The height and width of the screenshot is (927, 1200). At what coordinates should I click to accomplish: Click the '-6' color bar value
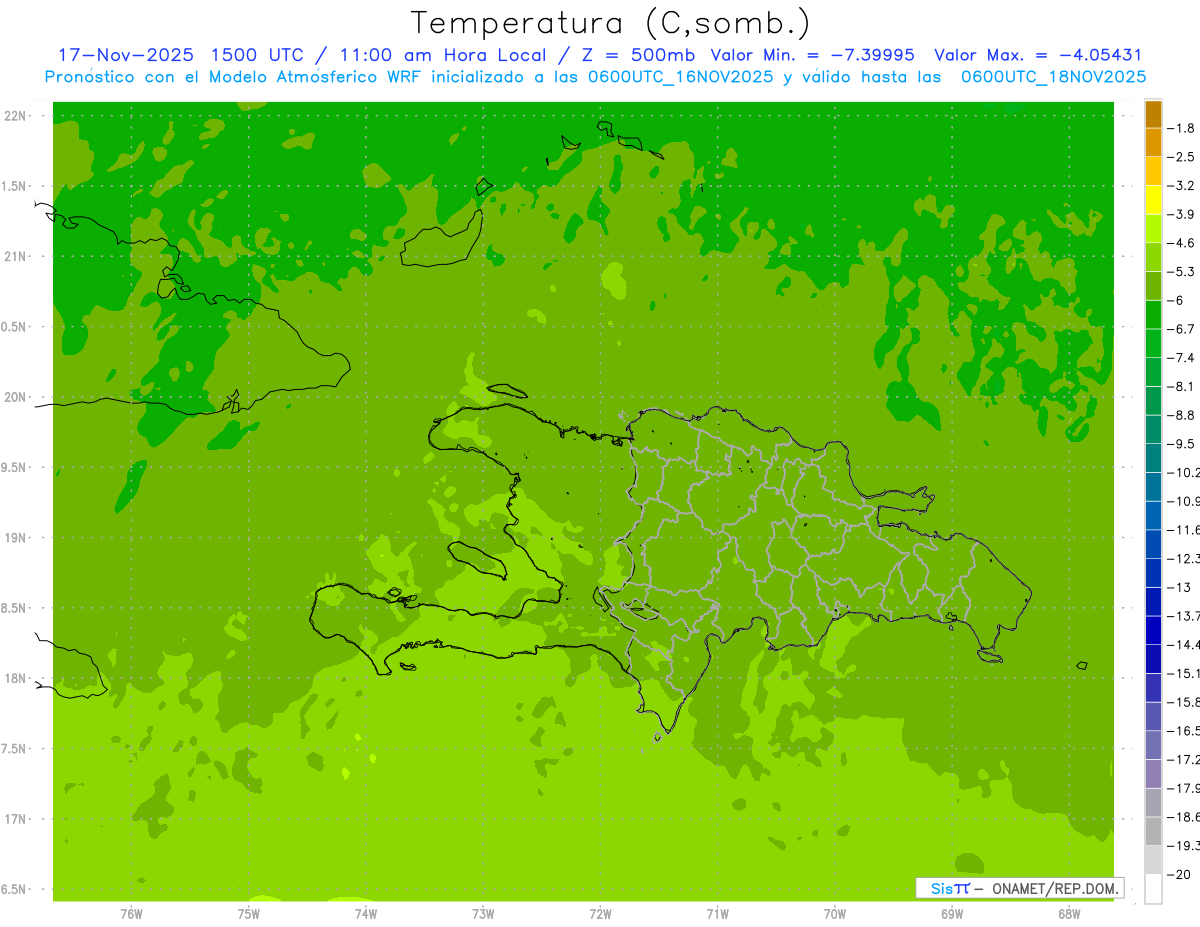click(1176, 300)
